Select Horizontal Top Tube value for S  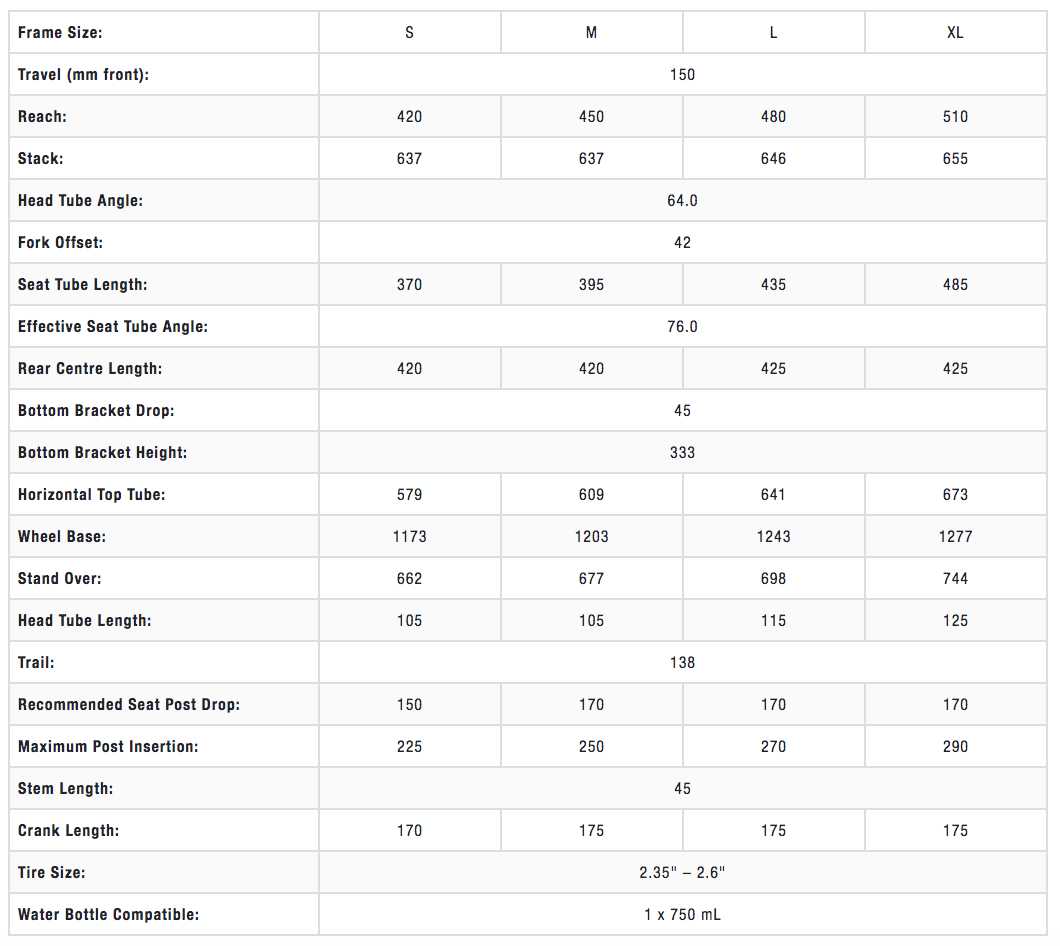pos(409,495)
